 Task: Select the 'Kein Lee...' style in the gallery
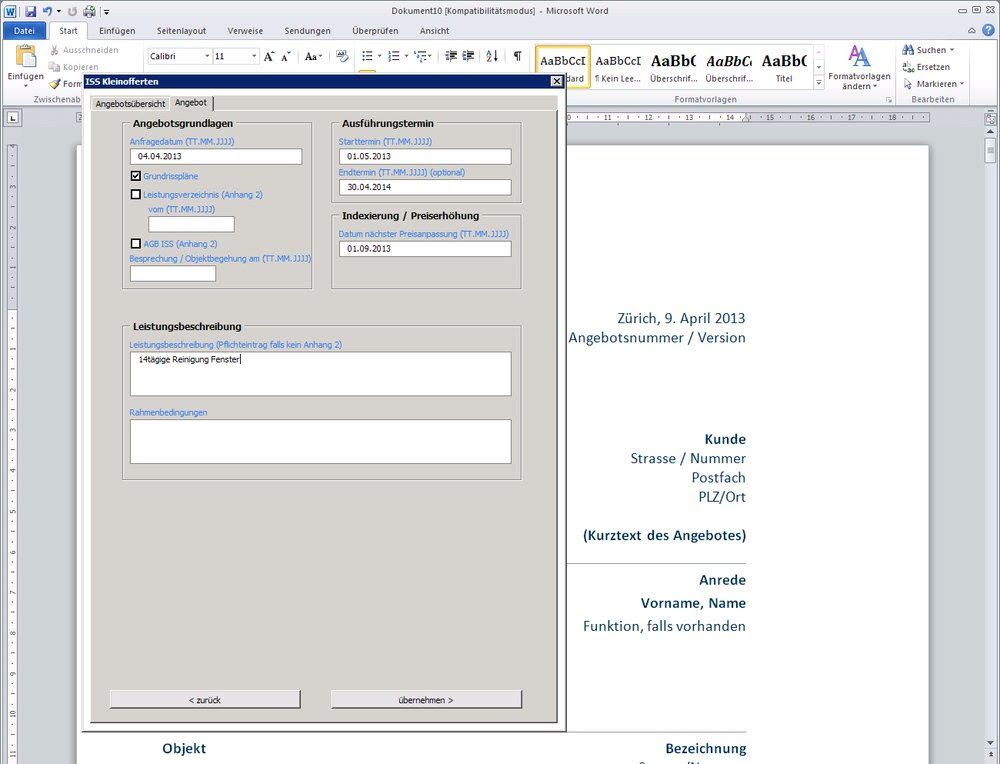[618, 68]
